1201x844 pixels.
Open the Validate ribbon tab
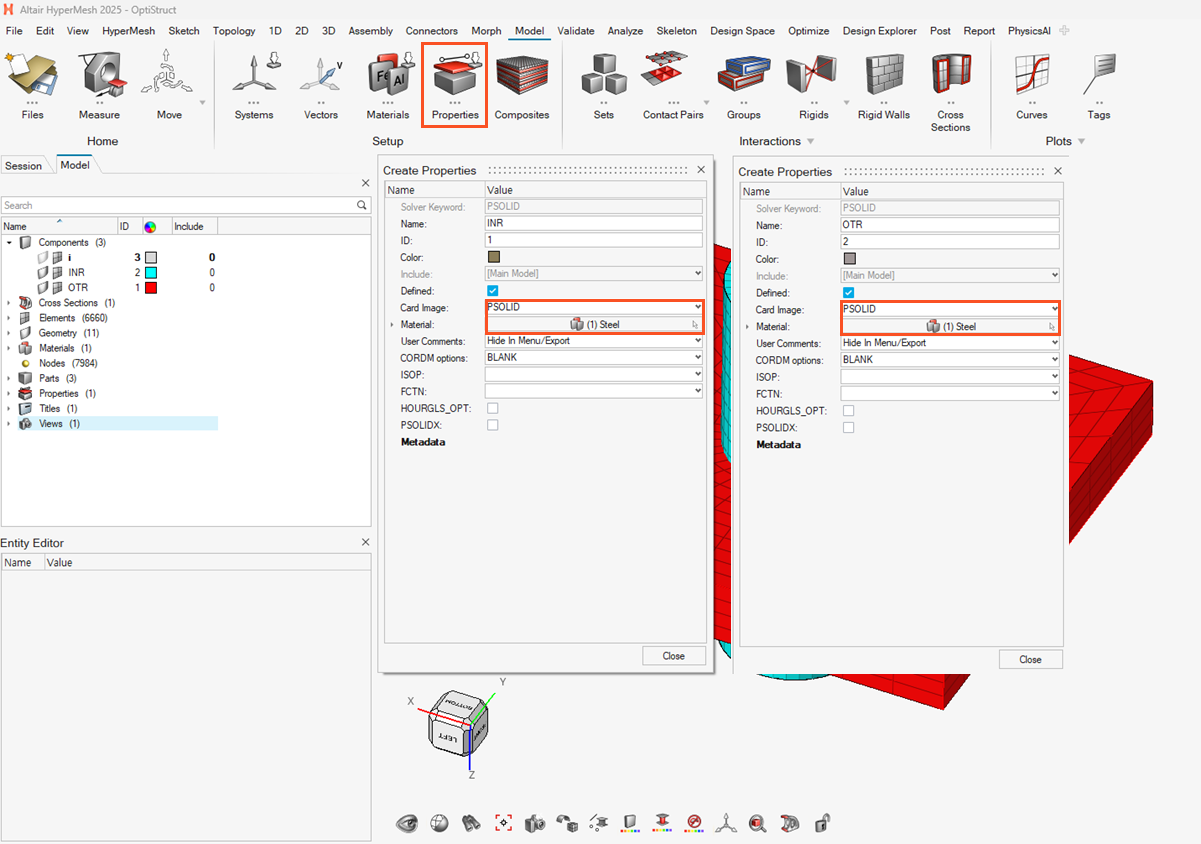pyautogui.click(x=575, y=31)
